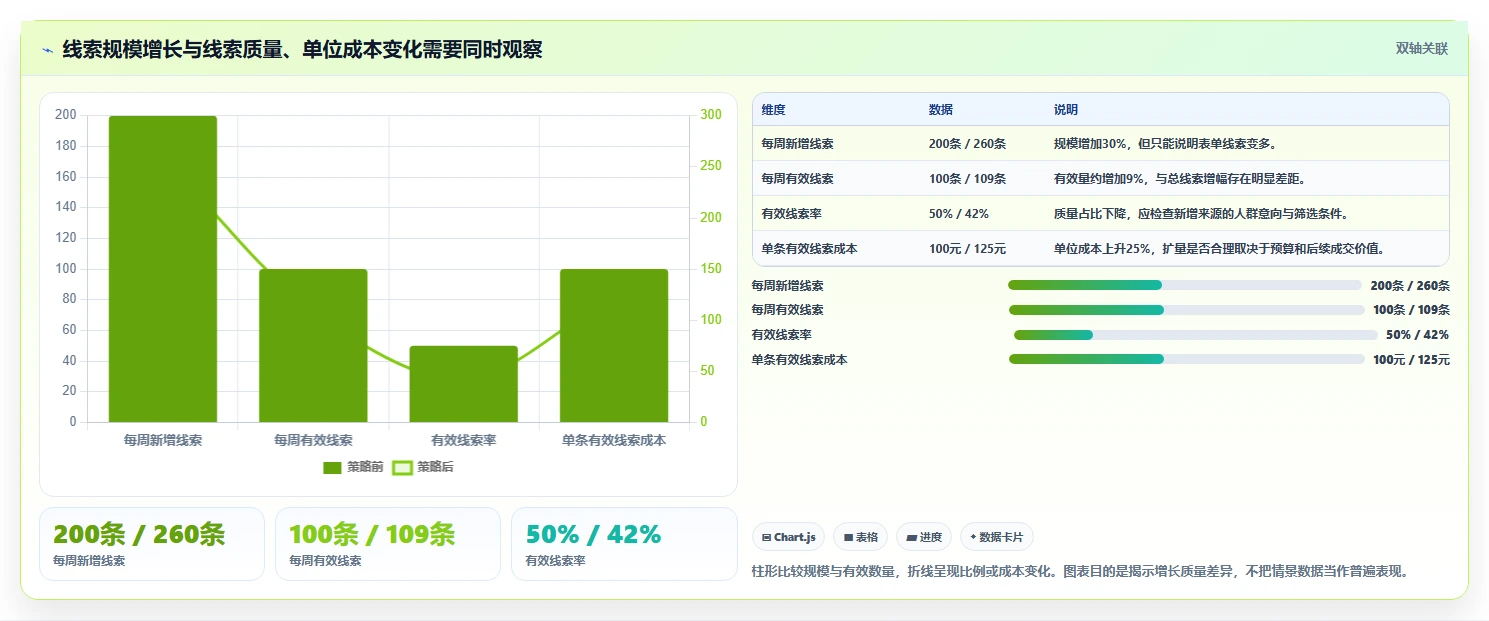The image size is (1489, 621).
Task: Toggle the 策略后 legend entry
Action: [423, 467]
